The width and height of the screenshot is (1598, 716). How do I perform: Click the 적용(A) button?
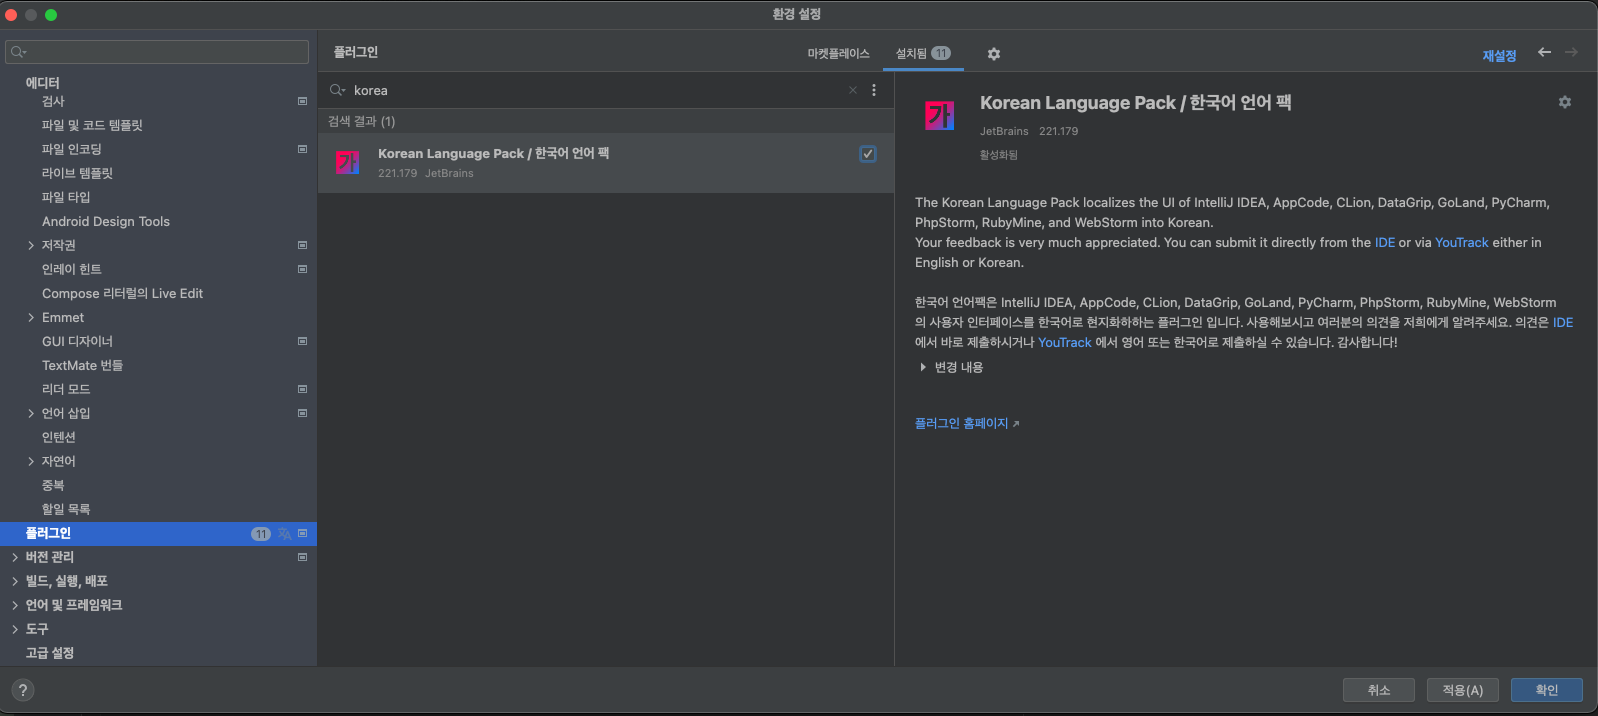pos(1463,690)
